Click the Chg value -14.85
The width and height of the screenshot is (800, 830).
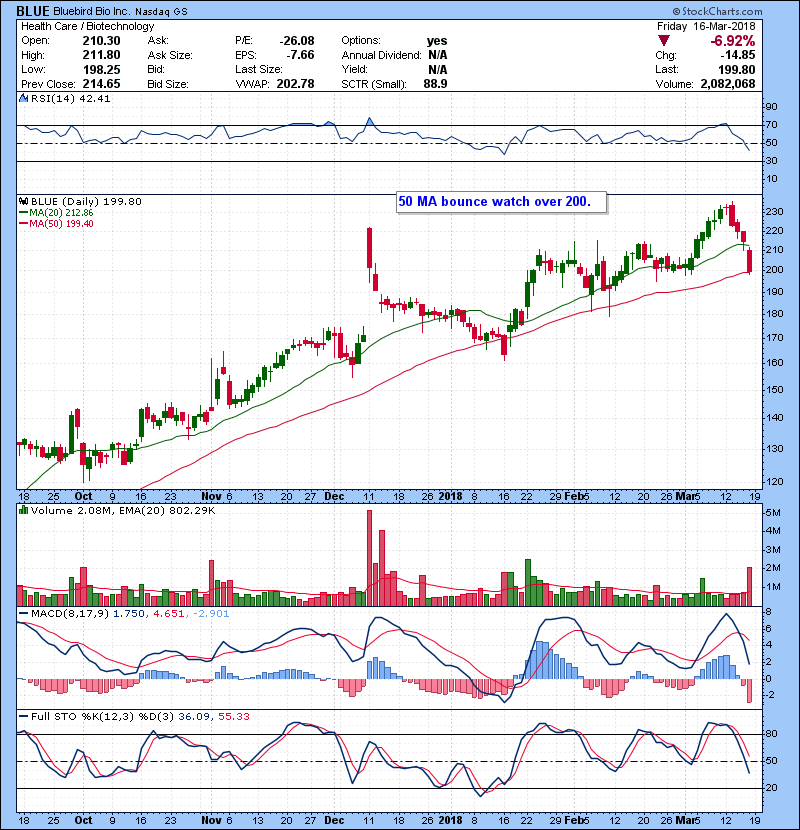(x=737, y=55)
